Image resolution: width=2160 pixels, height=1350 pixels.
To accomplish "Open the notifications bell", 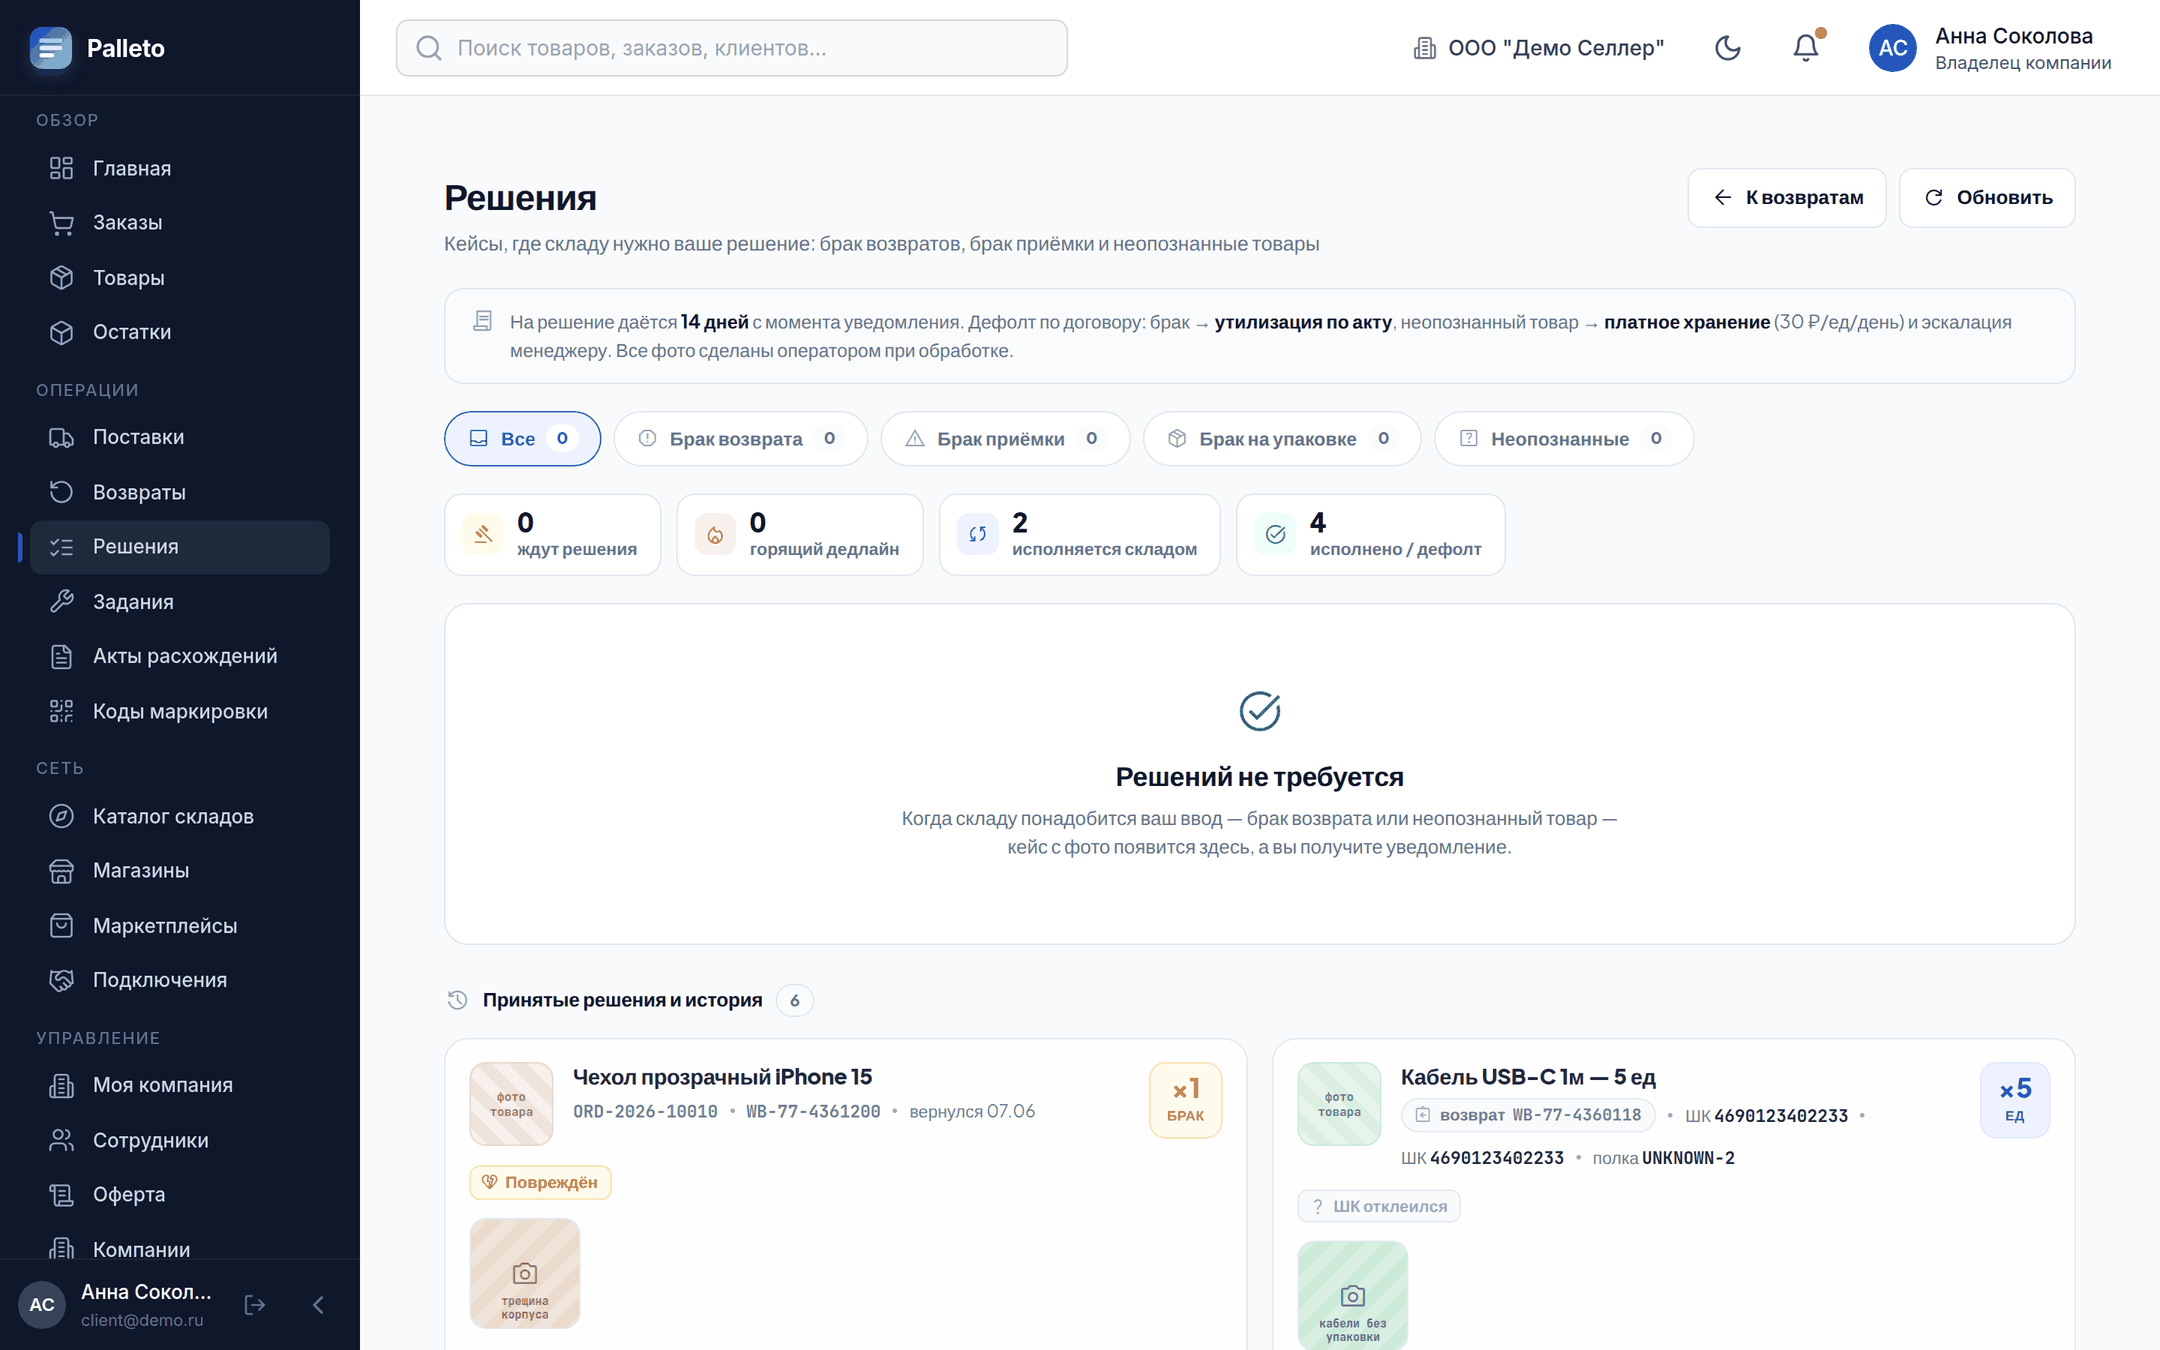I will pos(1805,48).
